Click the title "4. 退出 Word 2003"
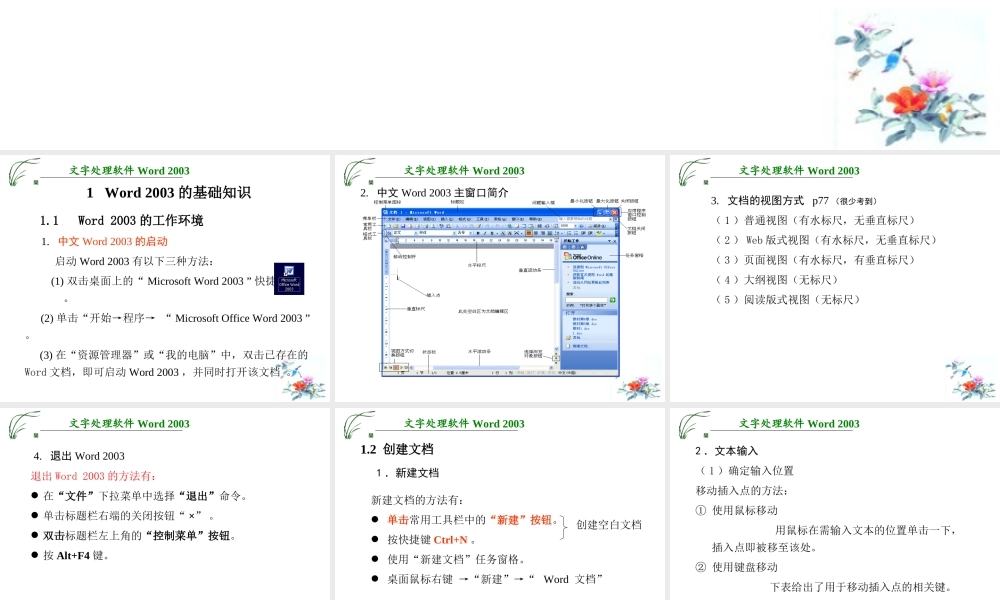This screenshot has height=600, width=1000. click(79, 456)
